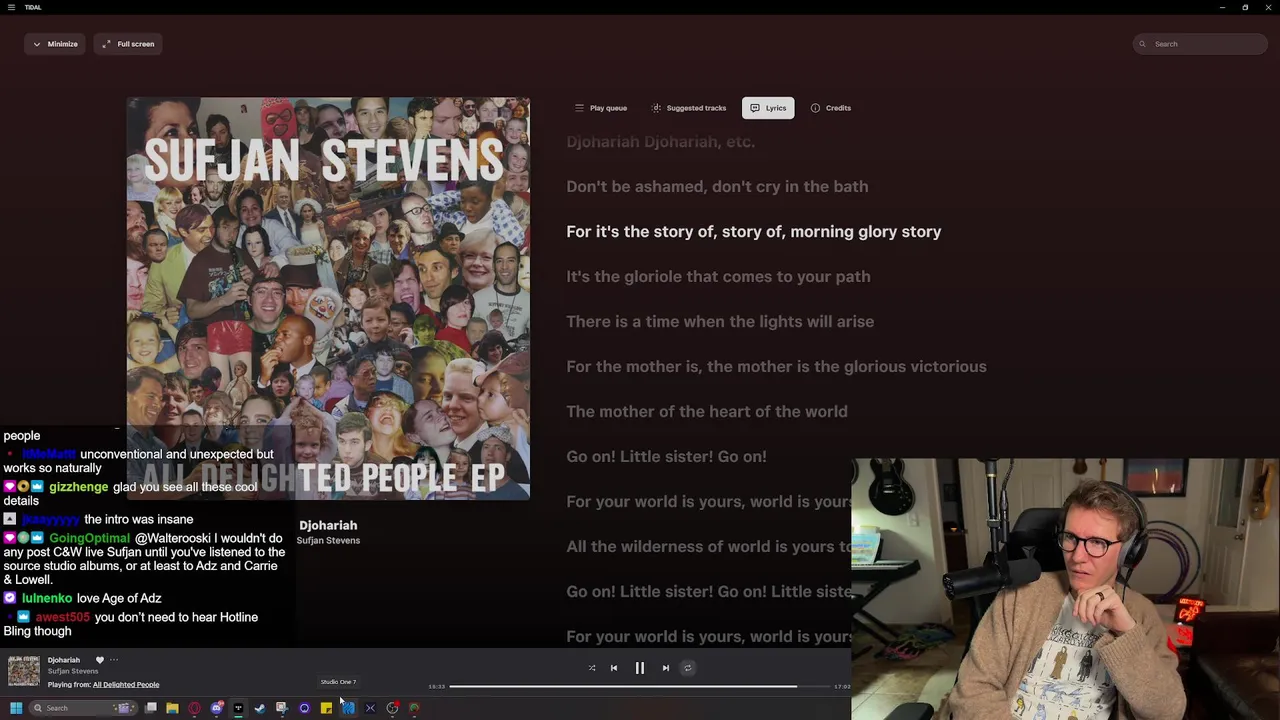Open more options for Djohariah in player bar
This screenshot has width=1280, height=720.
coord(114,660)
